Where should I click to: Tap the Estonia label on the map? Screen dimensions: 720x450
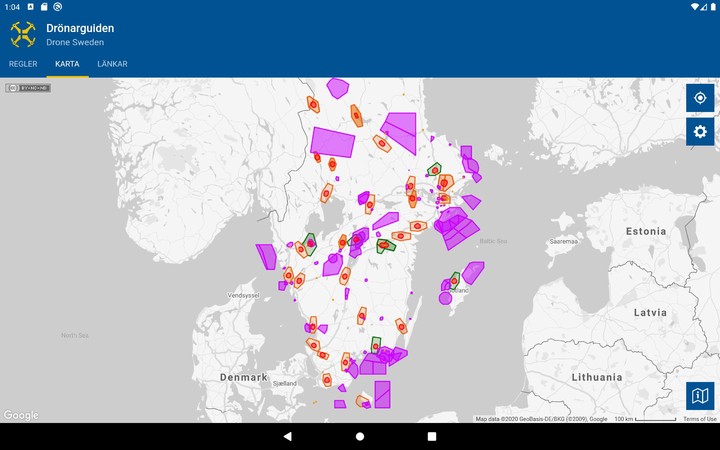click(645, 231)
